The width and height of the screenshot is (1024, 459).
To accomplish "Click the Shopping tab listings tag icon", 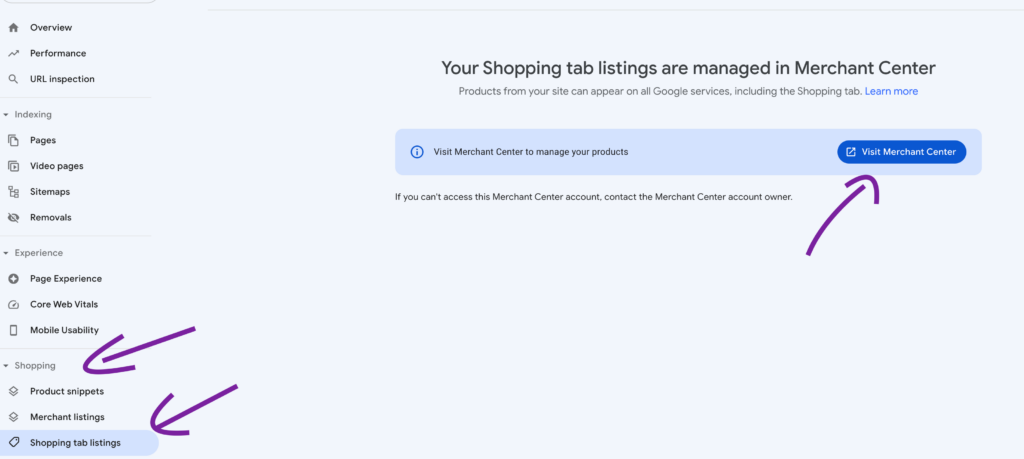I will pyautogui.click(x=13, y=443).
